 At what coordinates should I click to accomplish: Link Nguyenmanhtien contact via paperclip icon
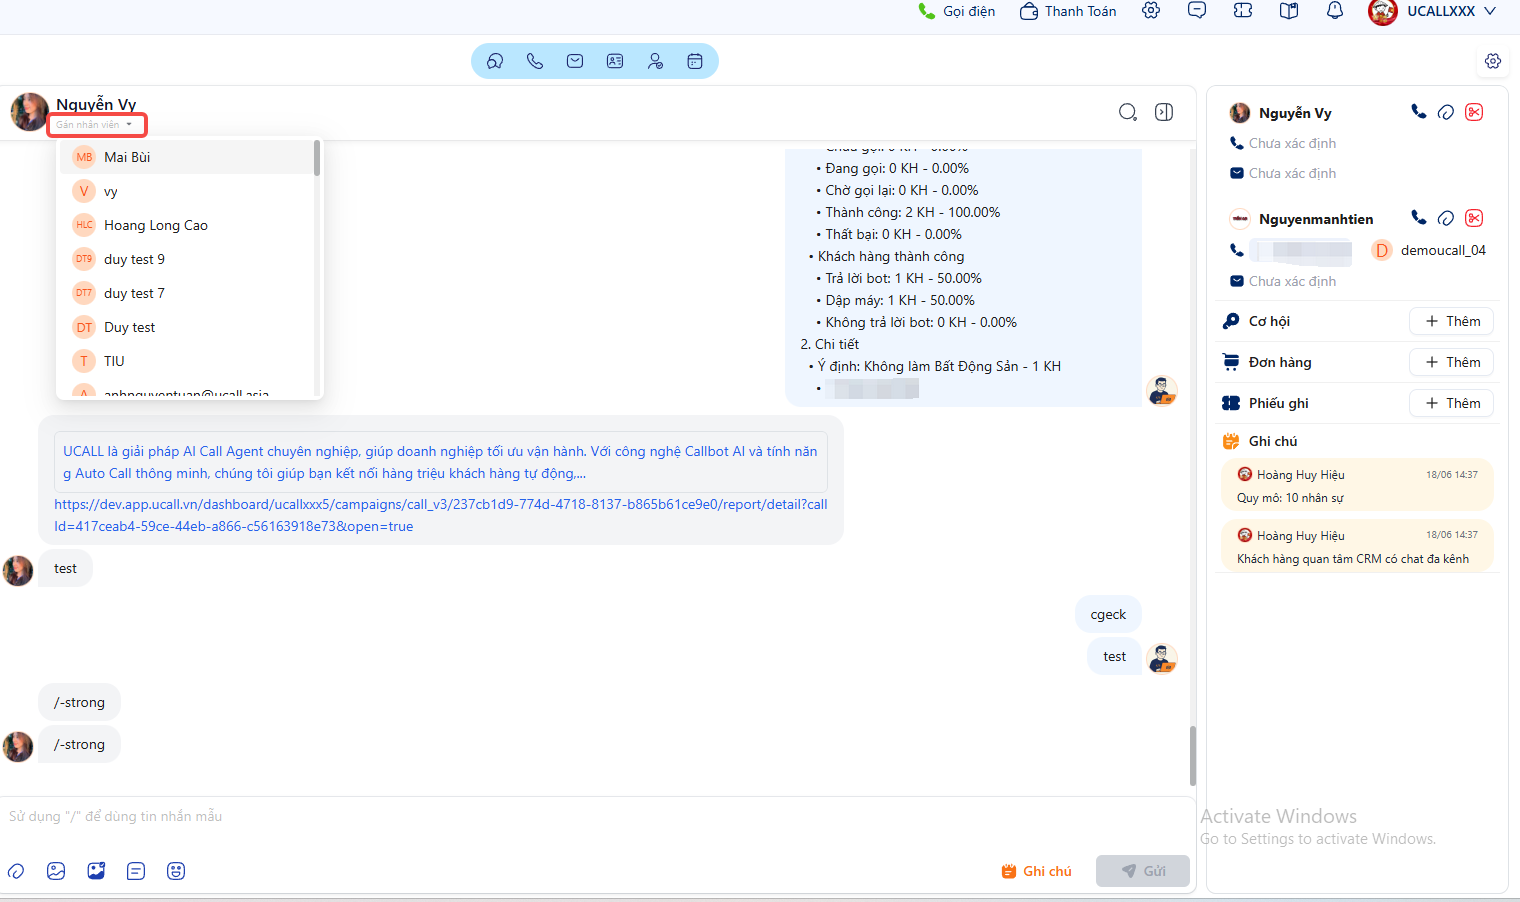(1446, 218)
